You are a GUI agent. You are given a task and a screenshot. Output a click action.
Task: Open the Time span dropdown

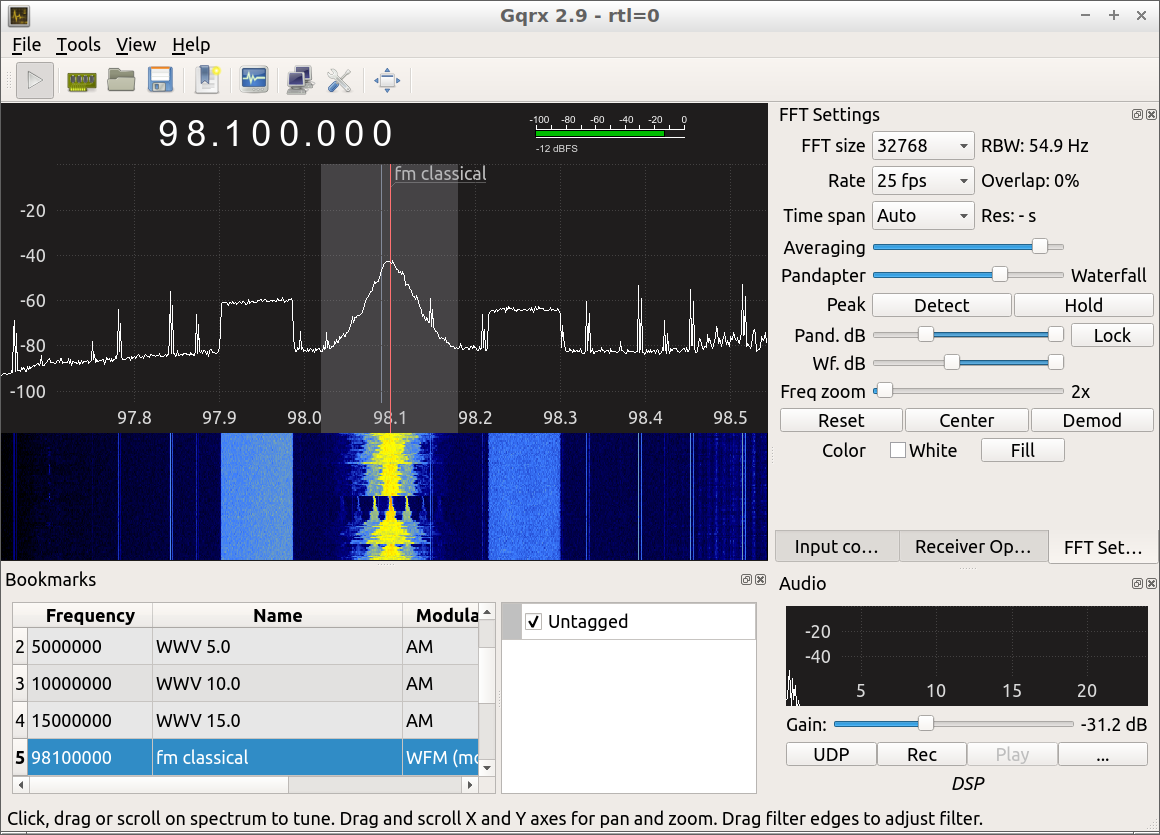coord(922,216)
